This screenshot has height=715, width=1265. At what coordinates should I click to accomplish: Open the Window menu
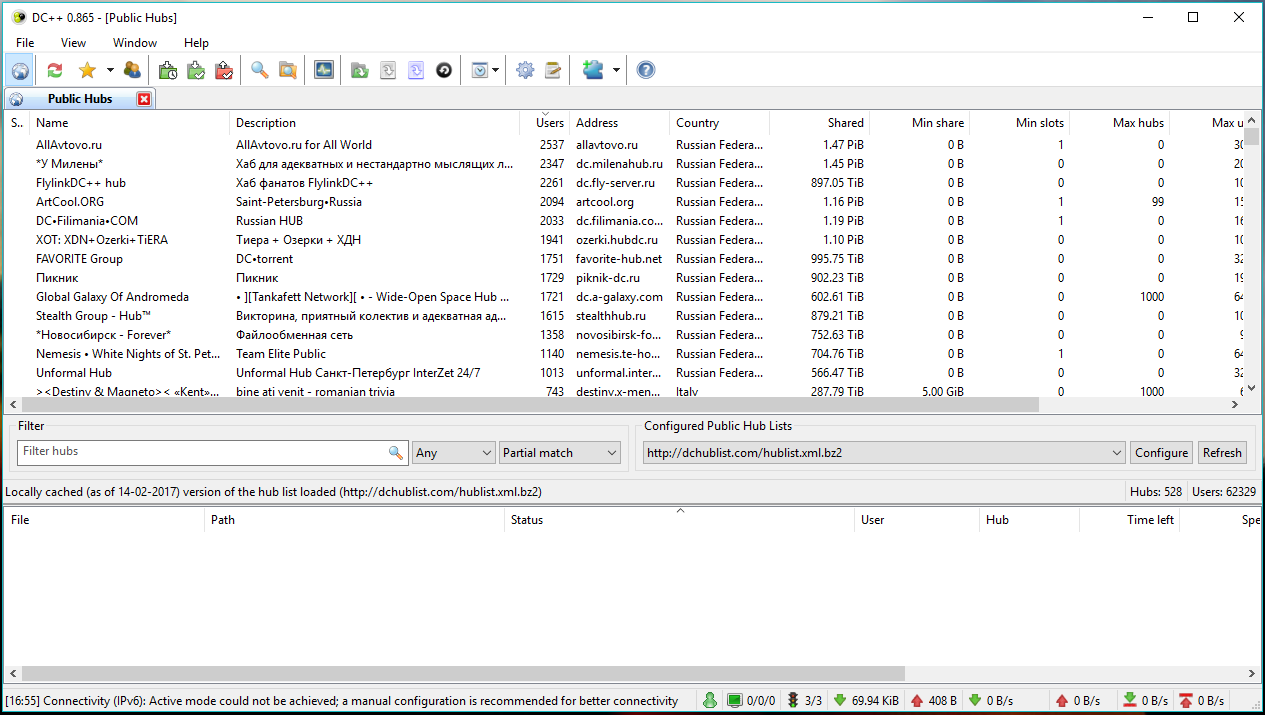point(134,43)
